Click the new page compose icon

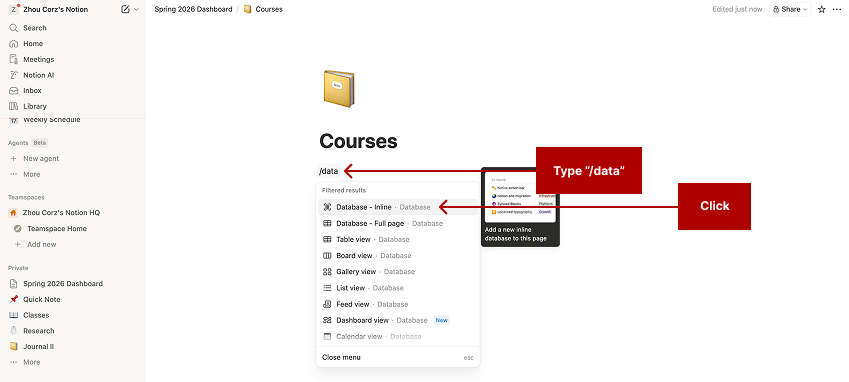click(x=126, y=9)
